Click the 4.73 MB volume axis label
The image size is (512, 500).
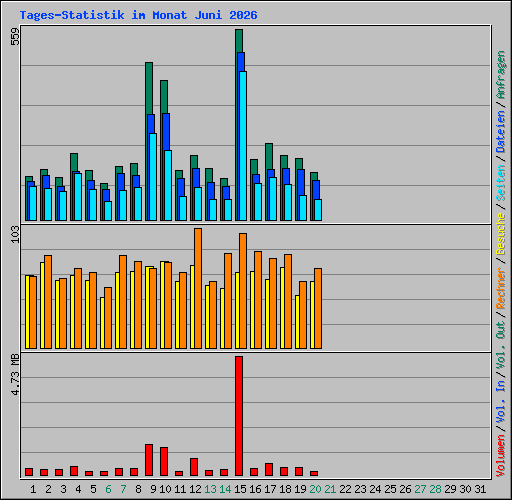point(15,375)
